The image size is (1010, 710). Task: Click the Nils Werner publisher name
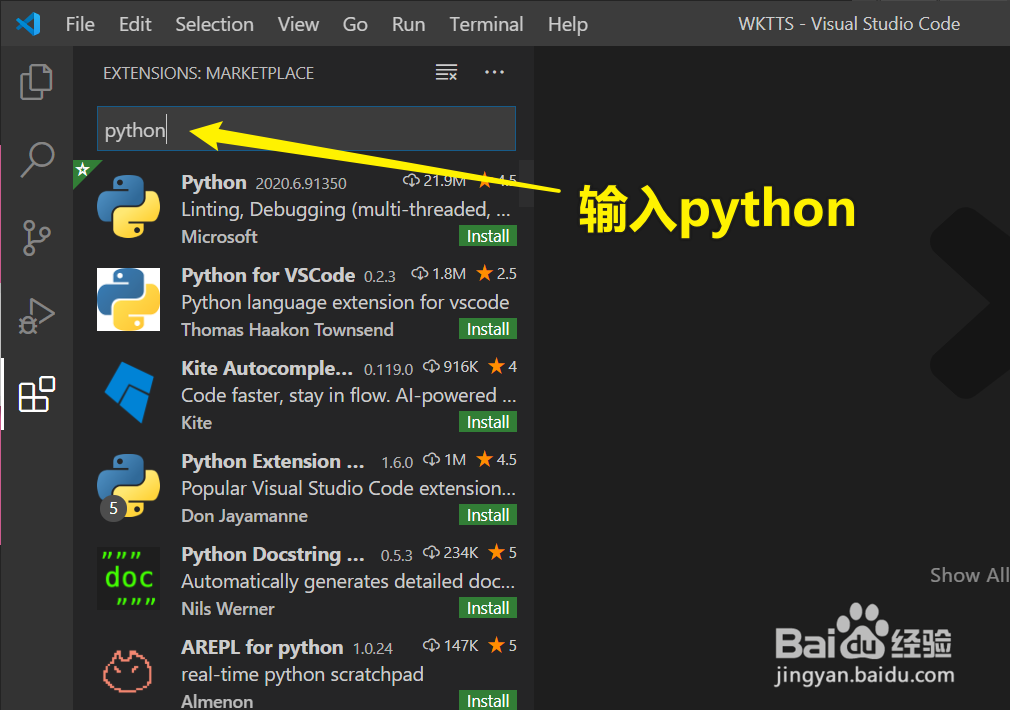click(227, 609)
